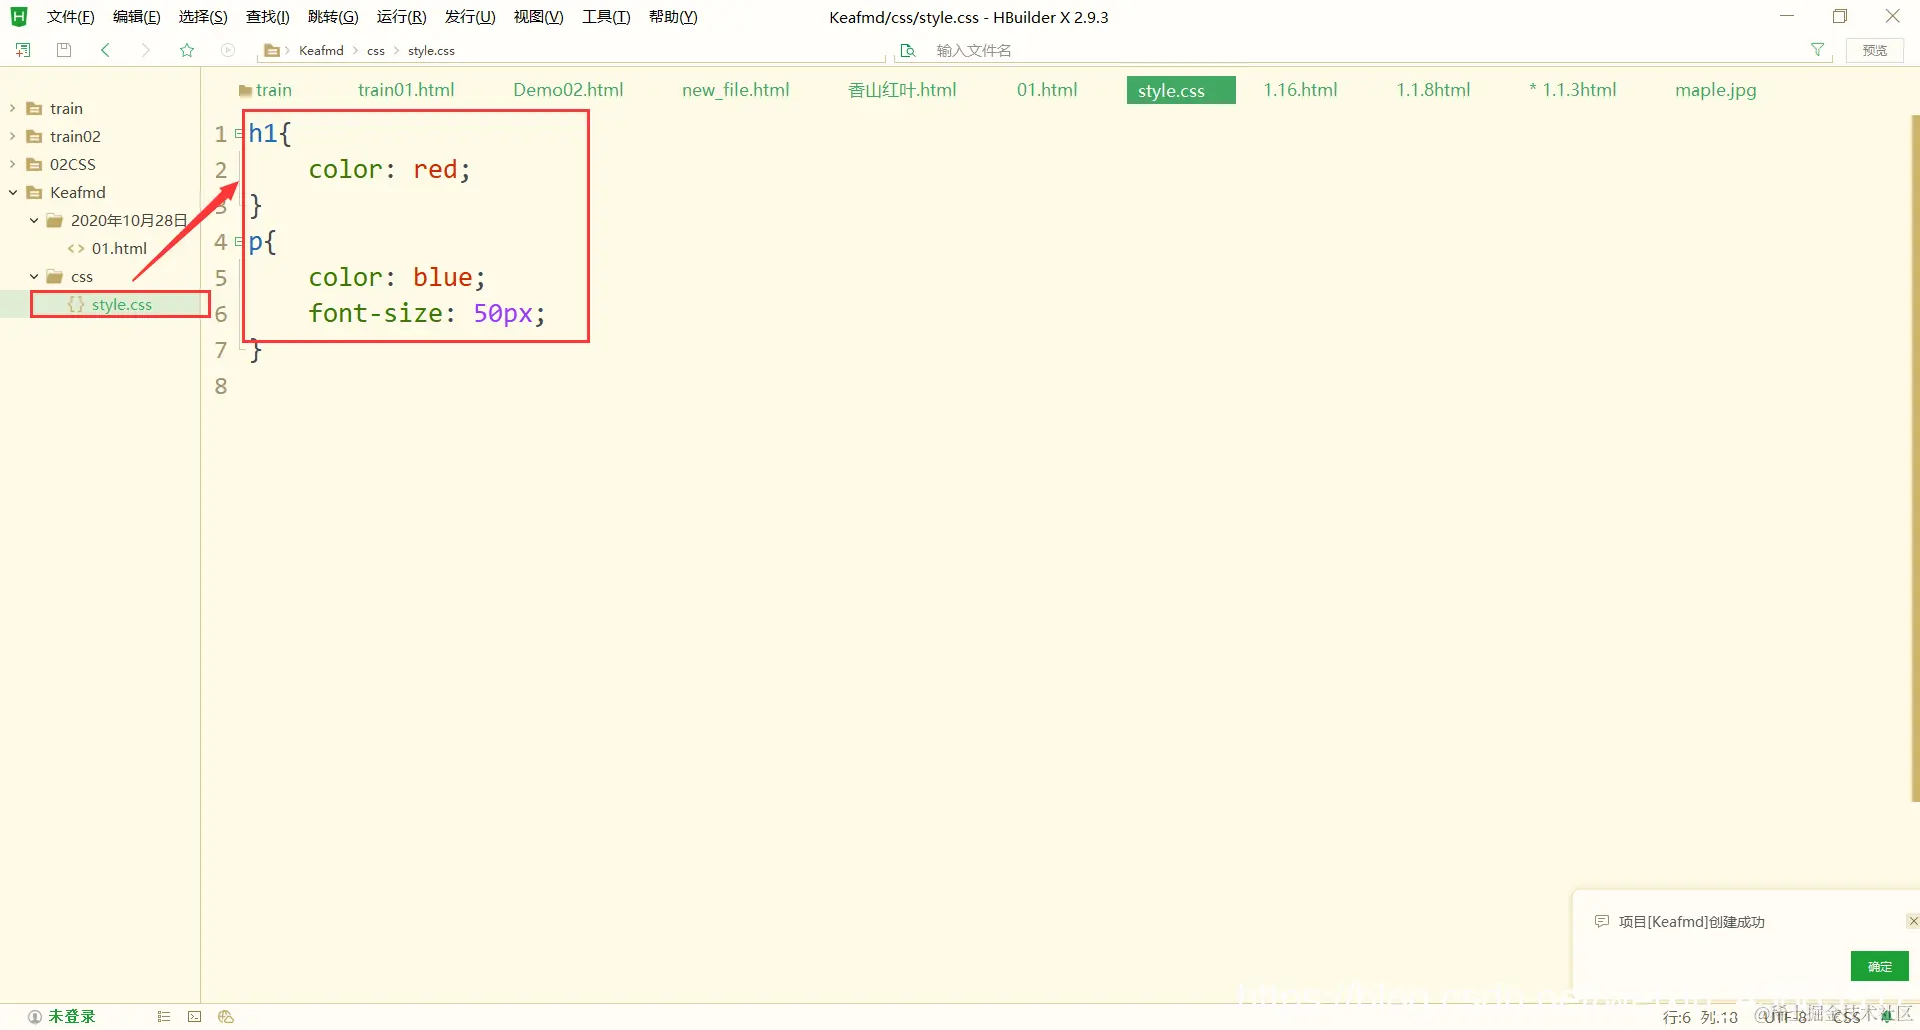Image resolution: width=1920 pixels, height=1030 pixels.
Task: Click the HBuilder X logo icon
Action: tap(19, 17)
